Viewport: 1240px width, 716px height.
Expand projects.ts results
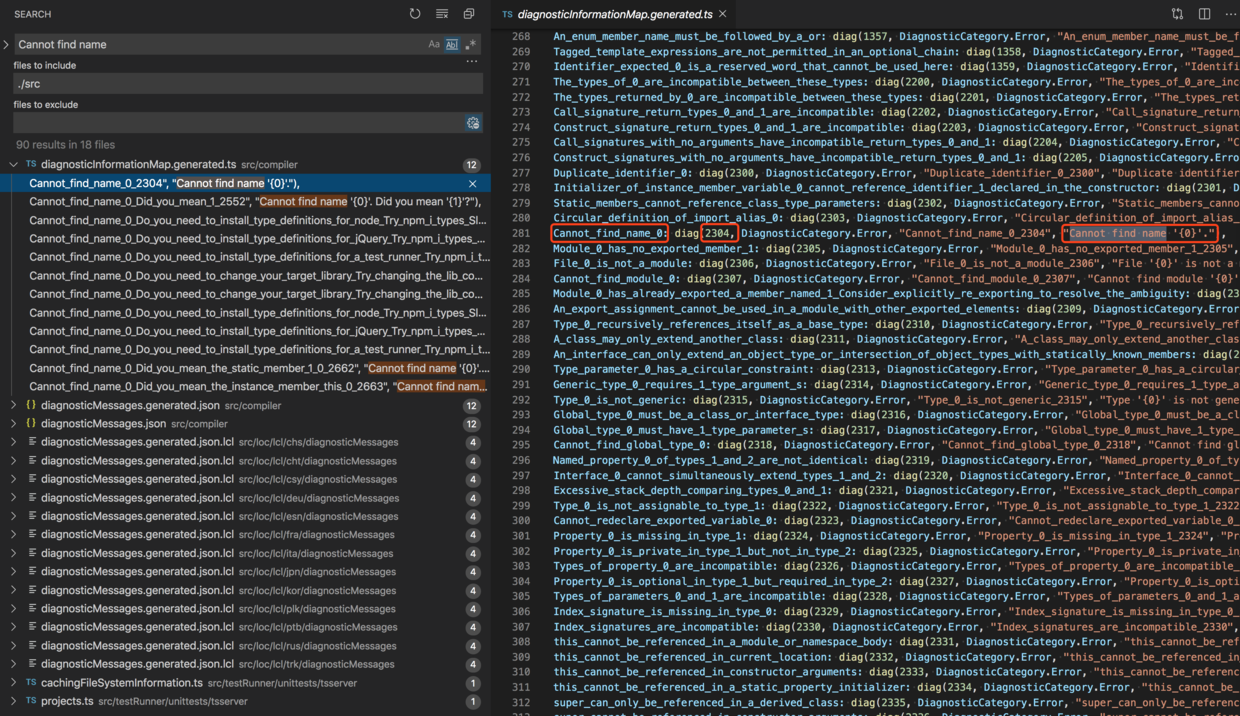tap(13, 701)
